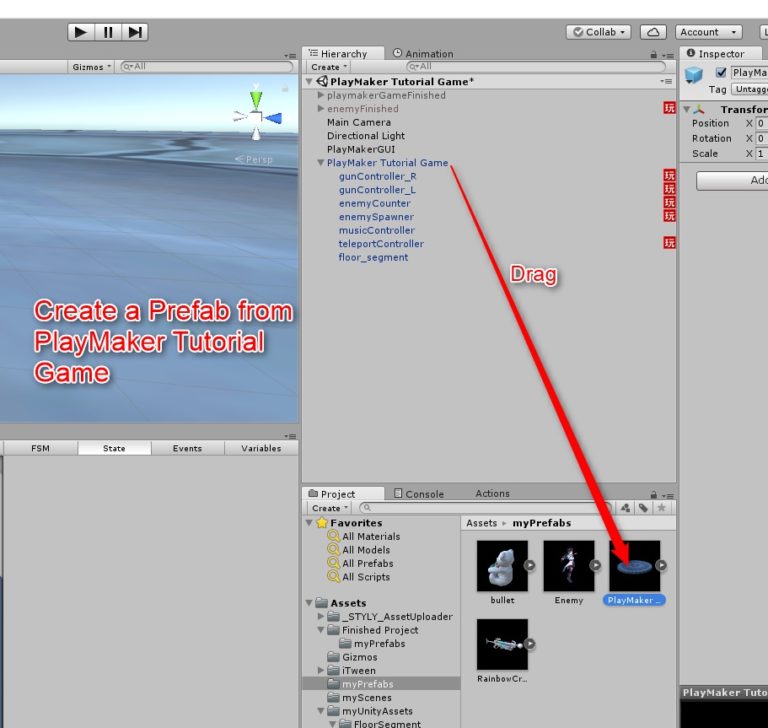768x728 pixels.
Task: Click PlayMaker icon beside teleportController
Action: point(669,243)
